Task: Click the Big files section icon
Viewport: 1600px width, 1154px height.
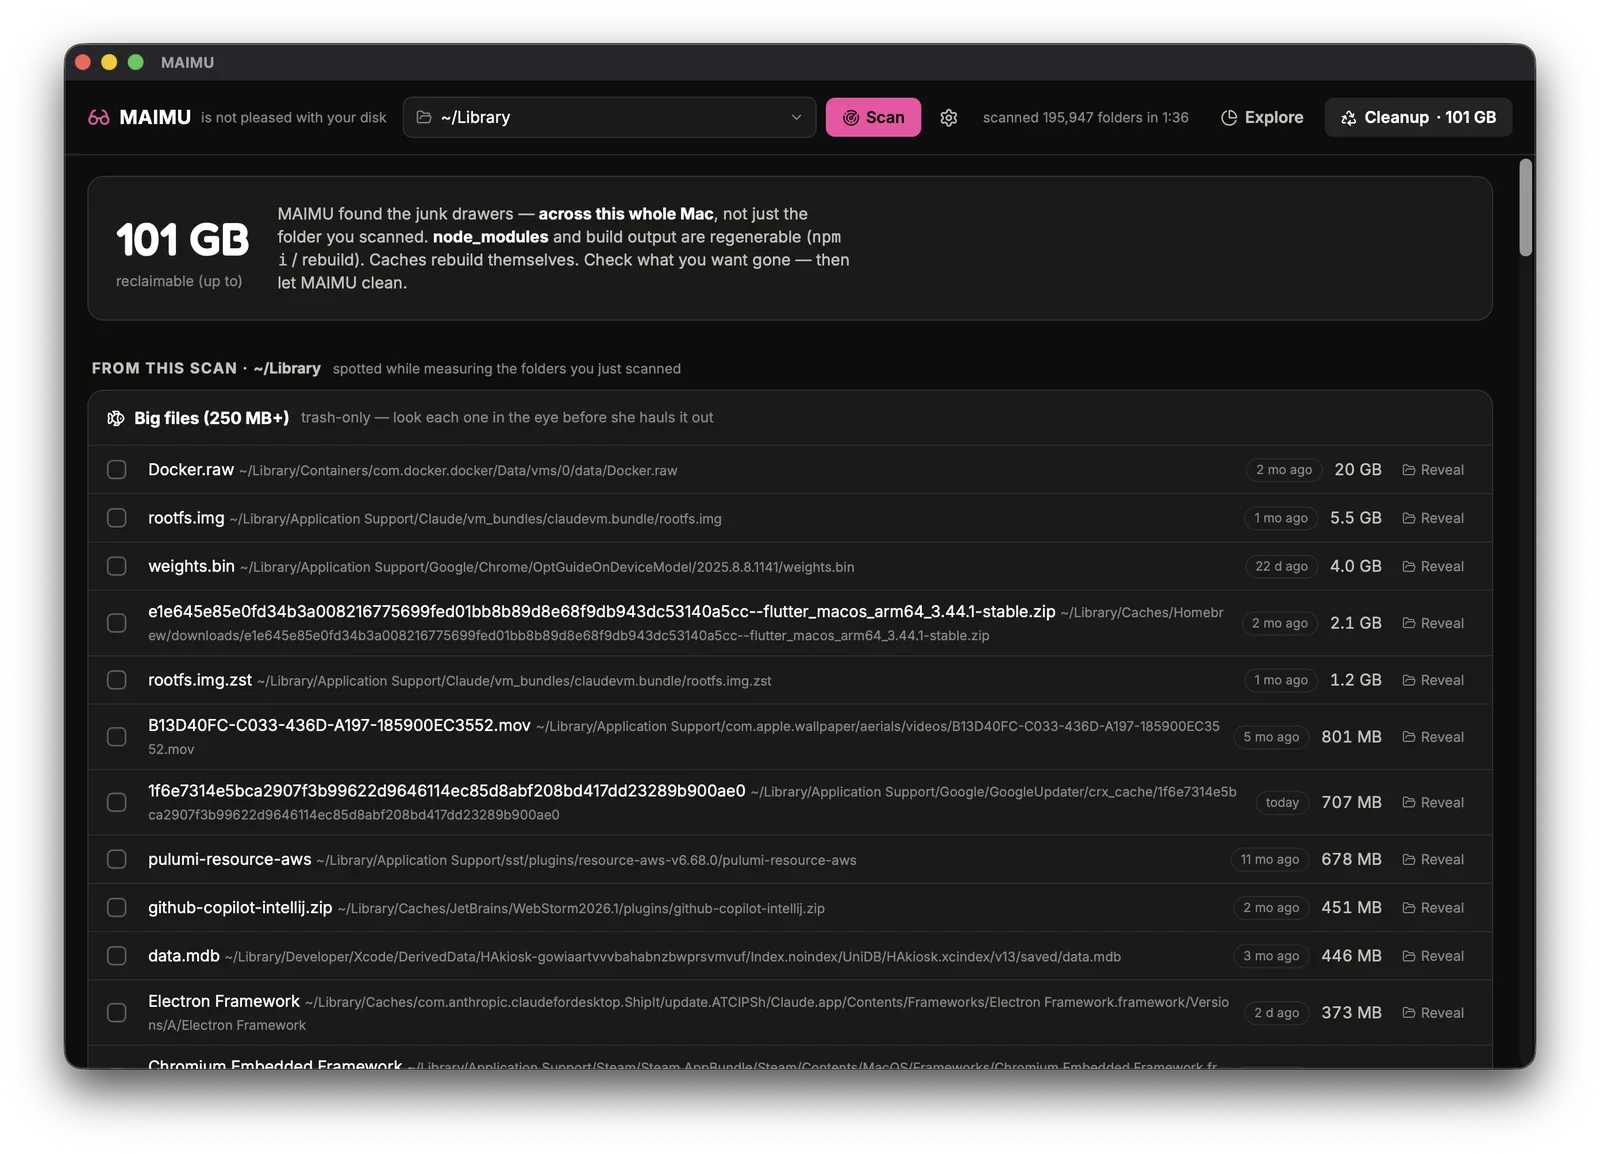Action: (116, 418)
